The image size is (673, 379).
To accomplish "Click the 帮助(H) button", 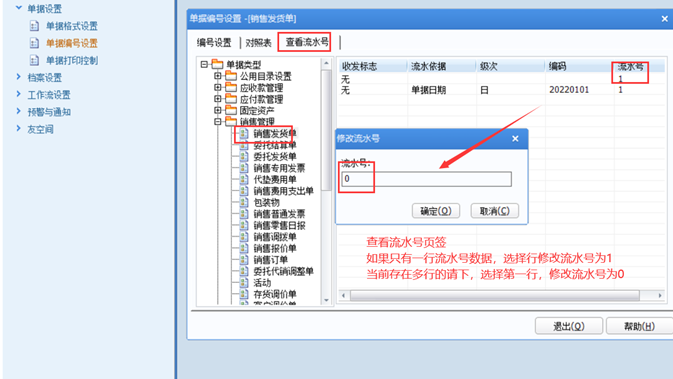I will click(x=639, y=326).
